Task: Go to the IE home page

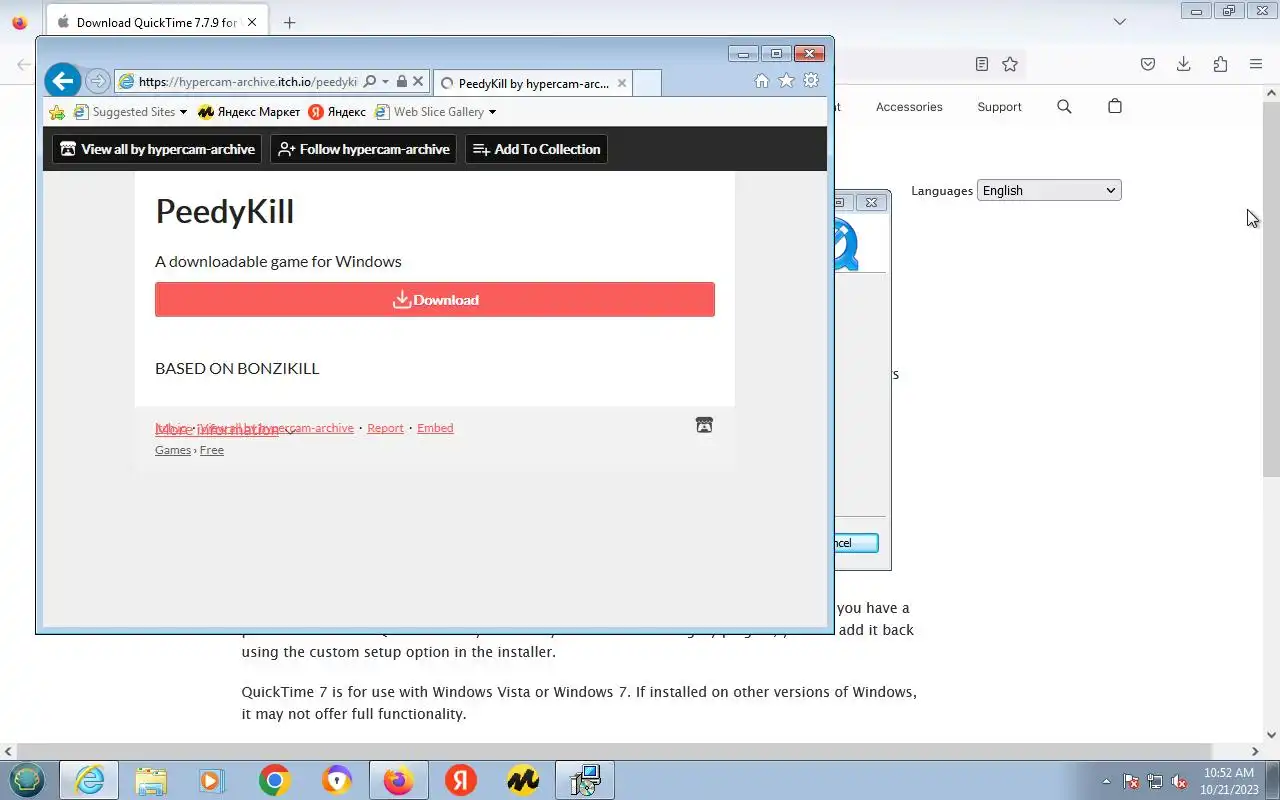Action: [762, 81]
